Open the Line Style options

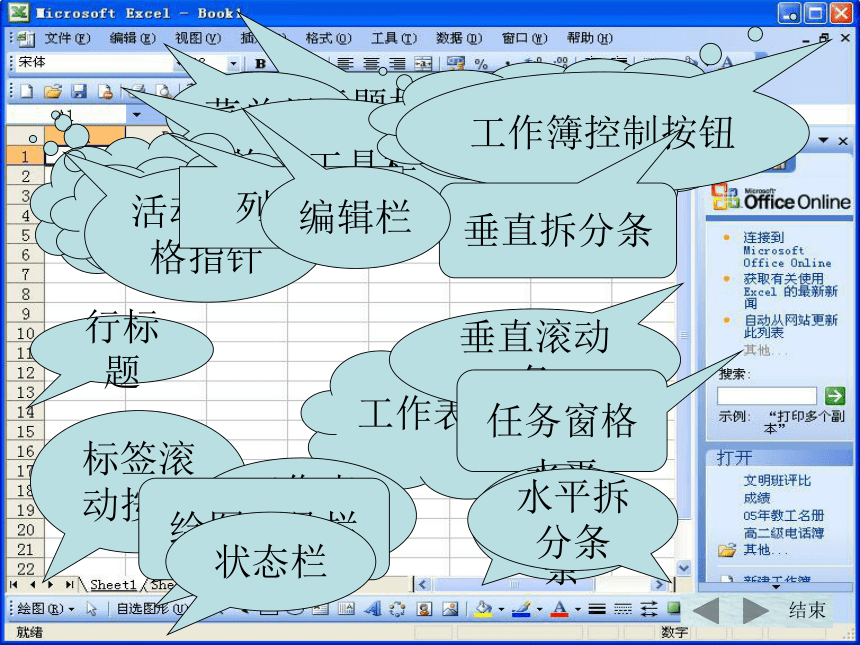click(x=597, y=608)
